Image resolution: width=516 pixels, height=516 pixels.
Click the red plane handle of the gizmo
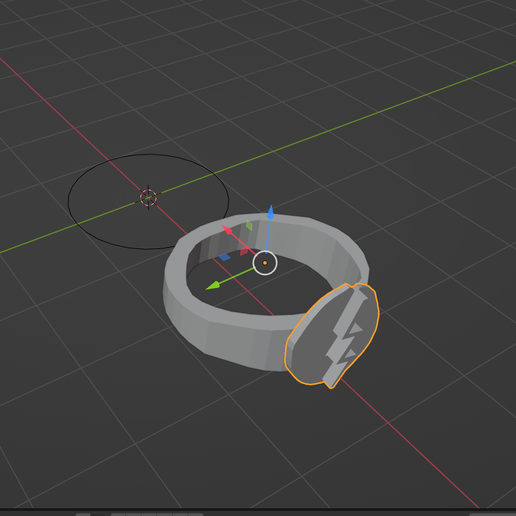[x=244, y=251]
